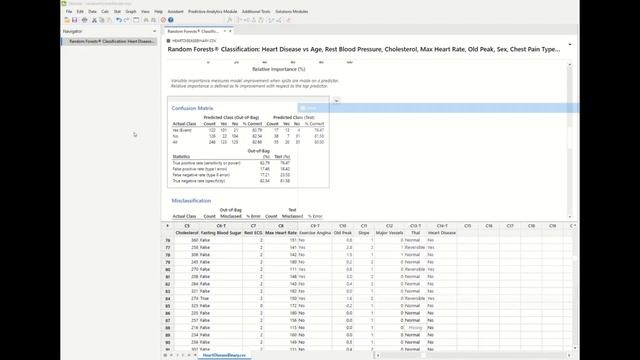Open the Graph menu
This screenshot has width=640, height=360.
pos(131,11)
